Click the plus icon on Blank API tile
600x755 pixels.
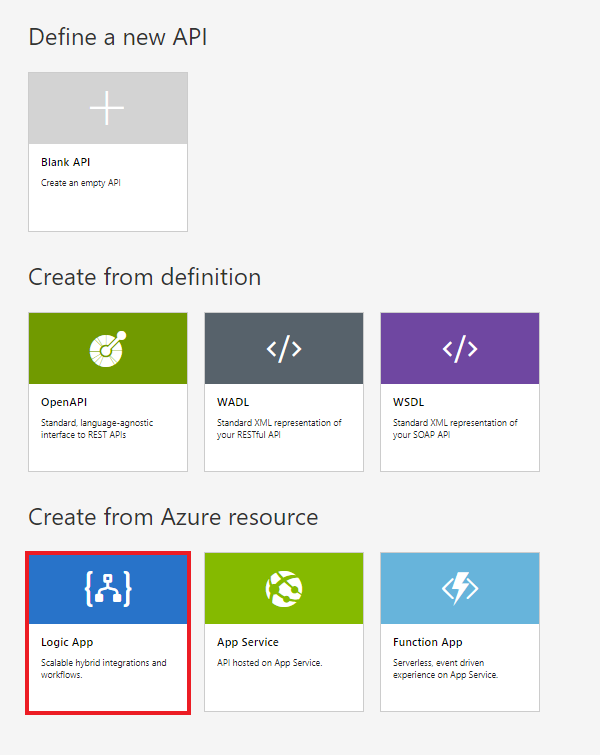click(x=107, y=108)
